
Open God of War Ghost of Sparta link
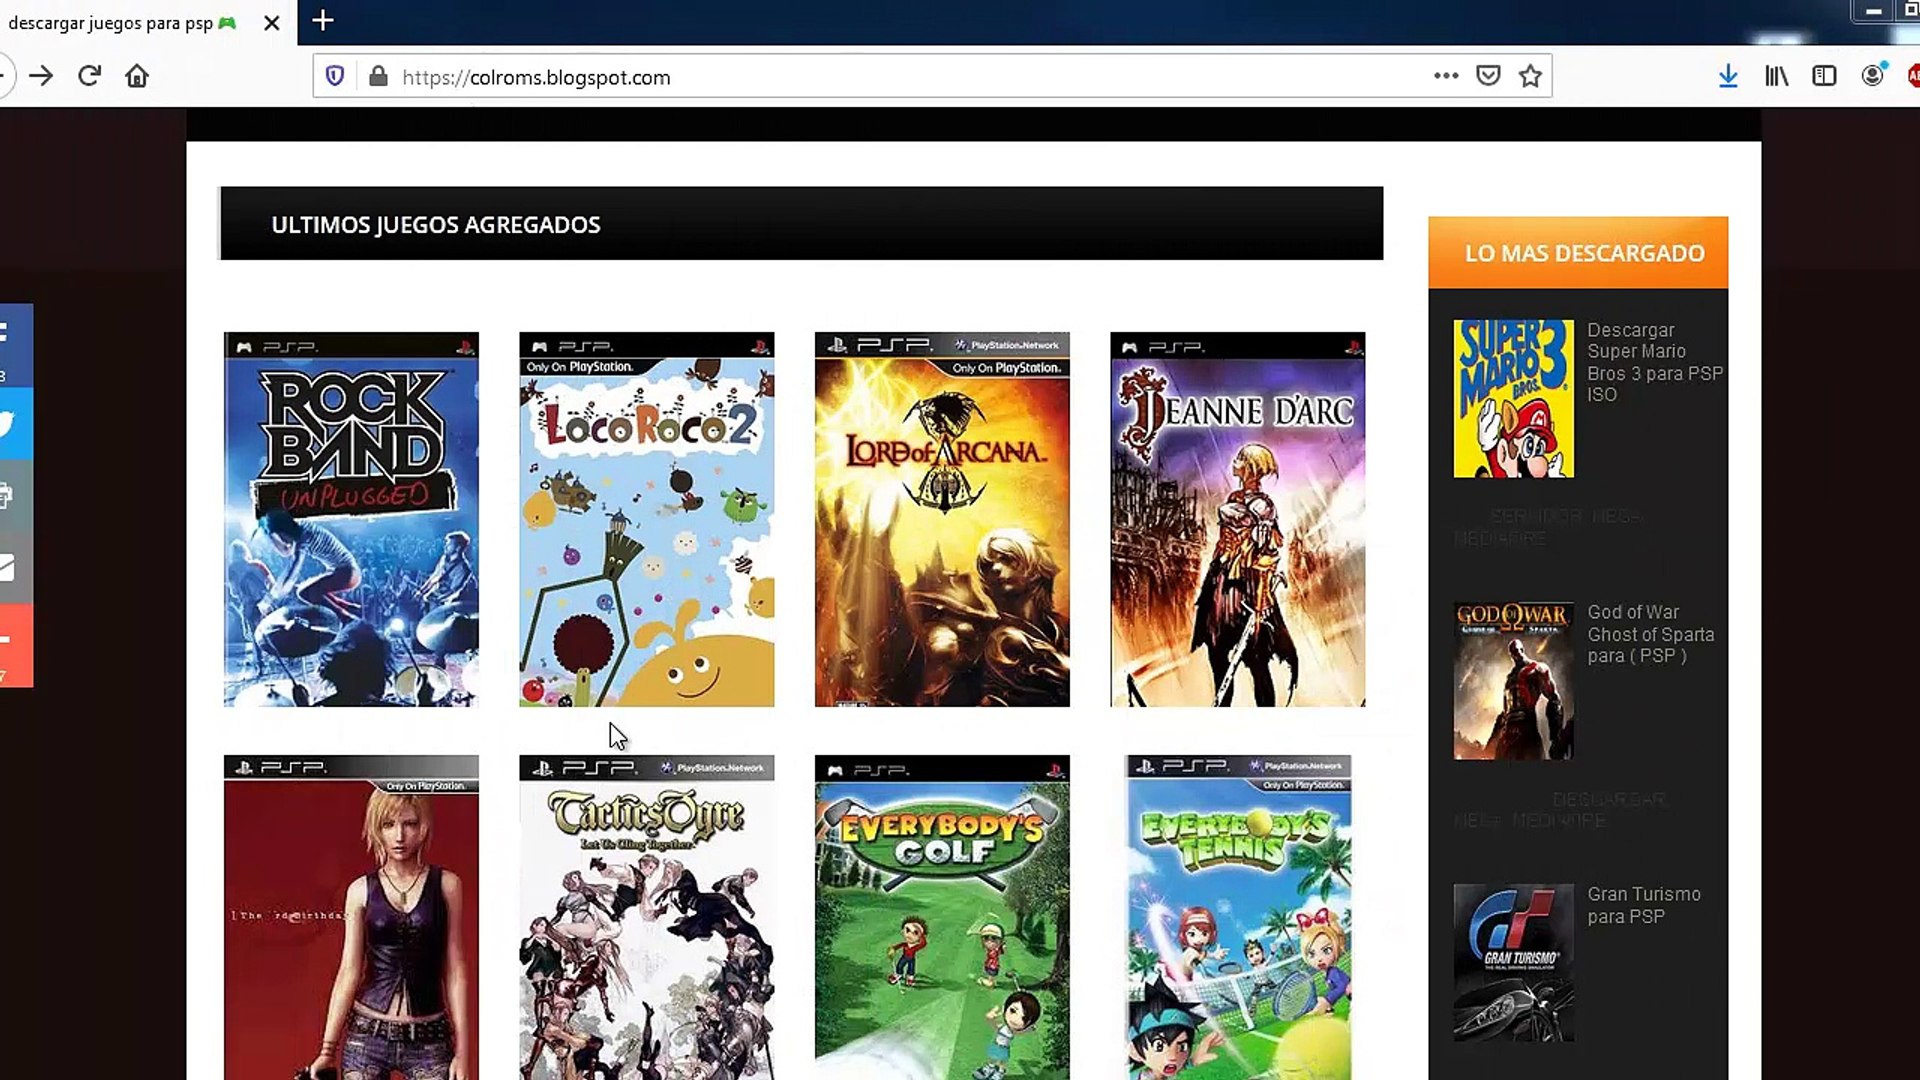tap(1650, 634)
